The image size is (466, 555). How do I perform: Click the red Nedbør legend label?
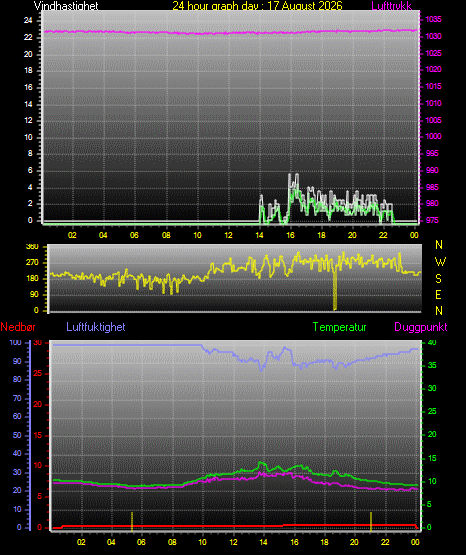coord(18,327)
